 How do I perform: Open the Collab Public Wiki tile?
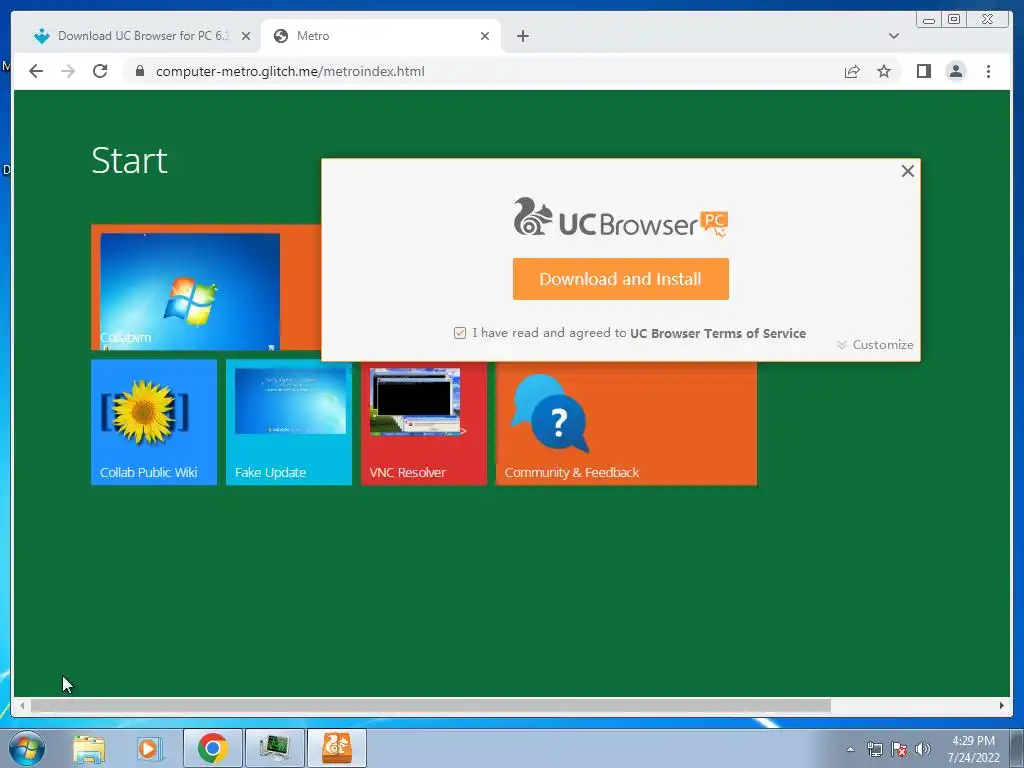(x=154, y=422)
